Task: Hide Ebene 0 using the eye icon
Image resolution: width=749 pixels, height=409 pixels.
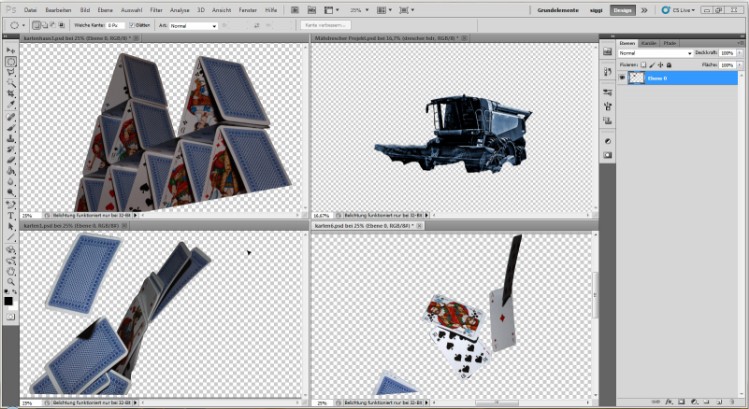Action: point(622,78)
